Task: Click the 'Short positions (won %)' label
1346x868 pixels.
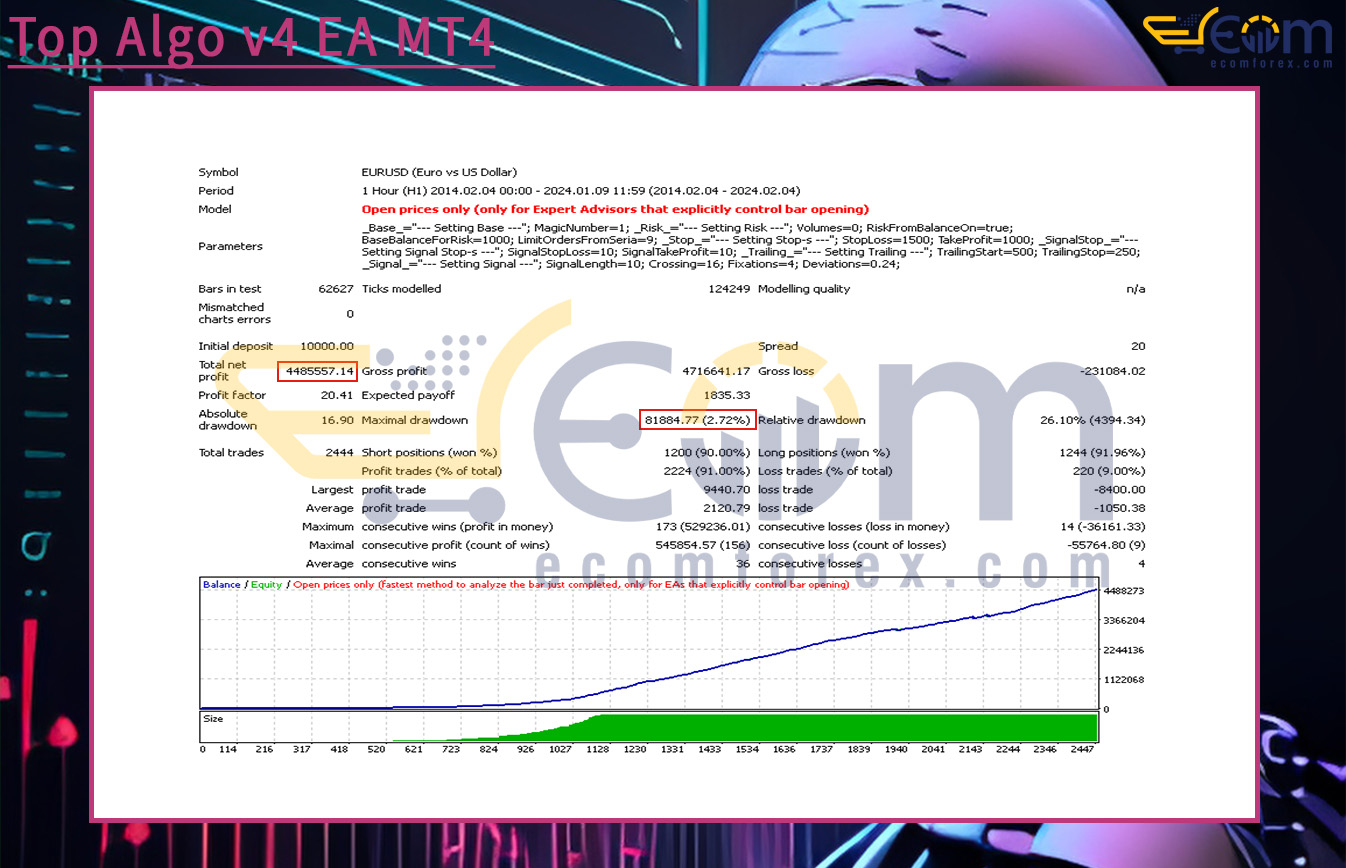Action: click(429, 453)
